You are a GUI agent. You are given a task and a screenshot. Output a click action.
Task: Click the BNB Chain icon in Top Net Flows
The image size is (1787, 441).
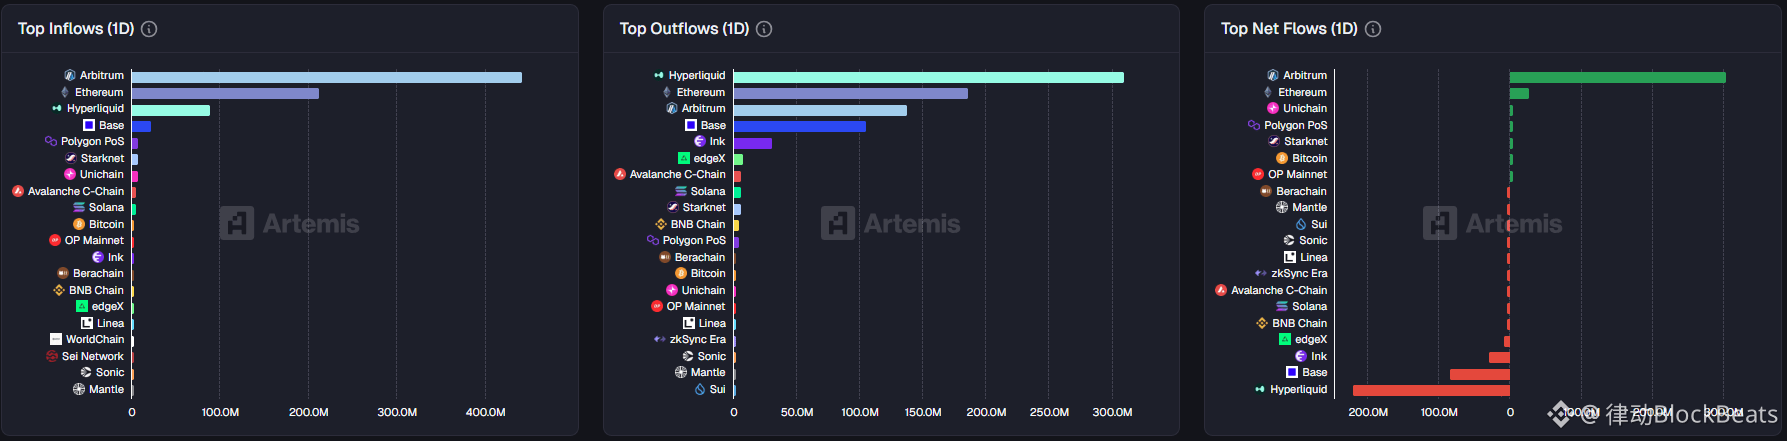point(1262,323)
